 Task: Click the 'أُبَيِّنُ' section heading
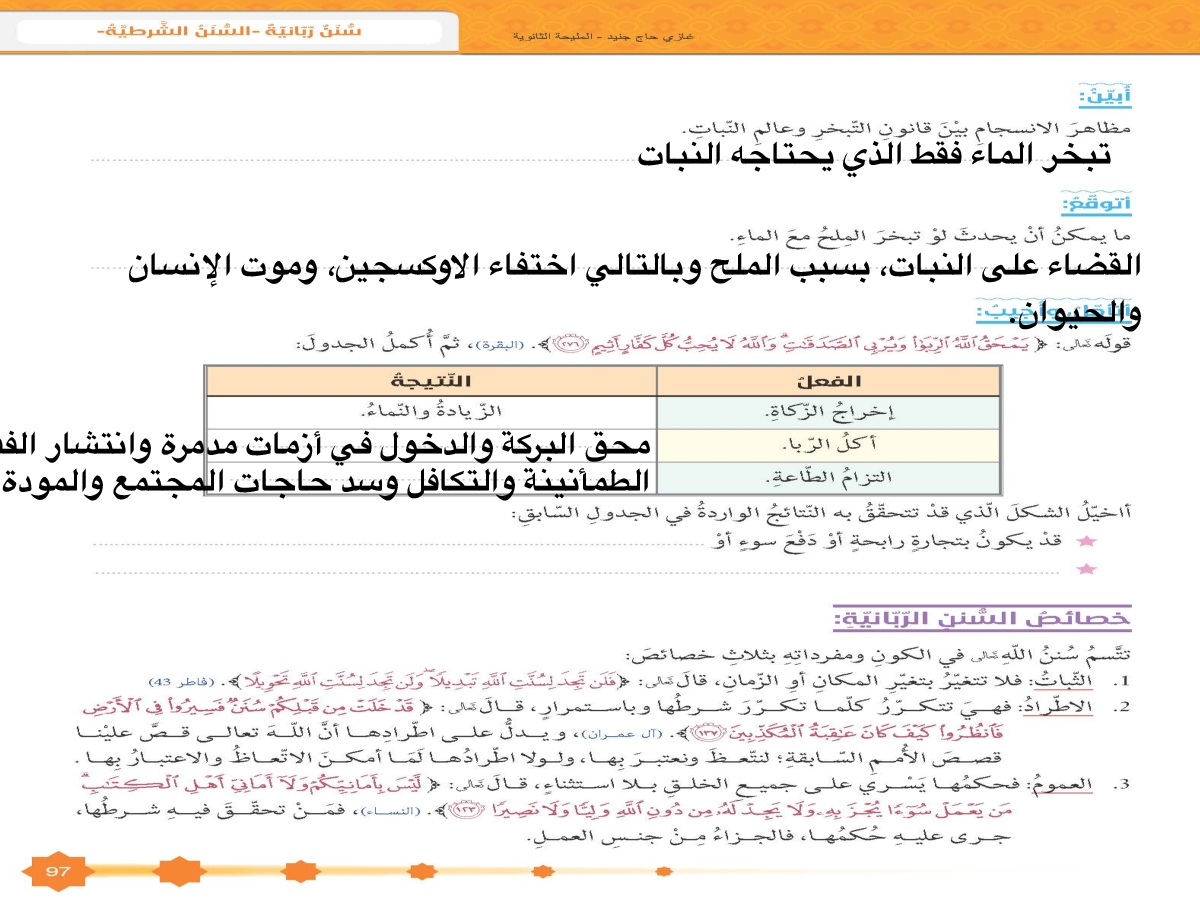click(x=1104, y=98)
